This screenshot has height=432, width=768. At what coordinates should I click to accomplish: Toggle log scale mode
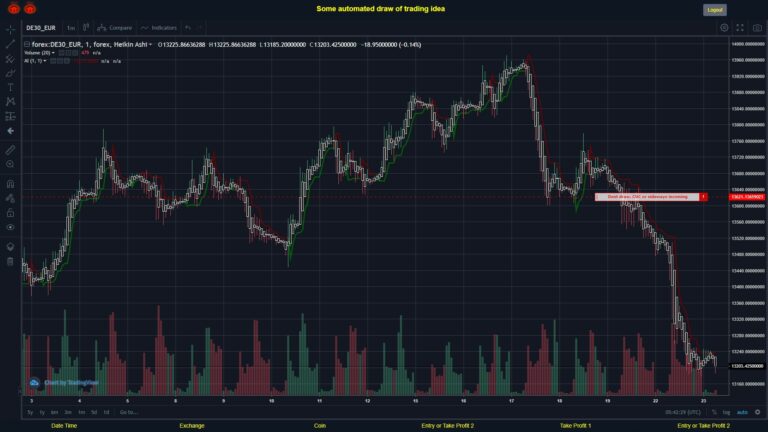pyautogui.click(x=726, y=412)
